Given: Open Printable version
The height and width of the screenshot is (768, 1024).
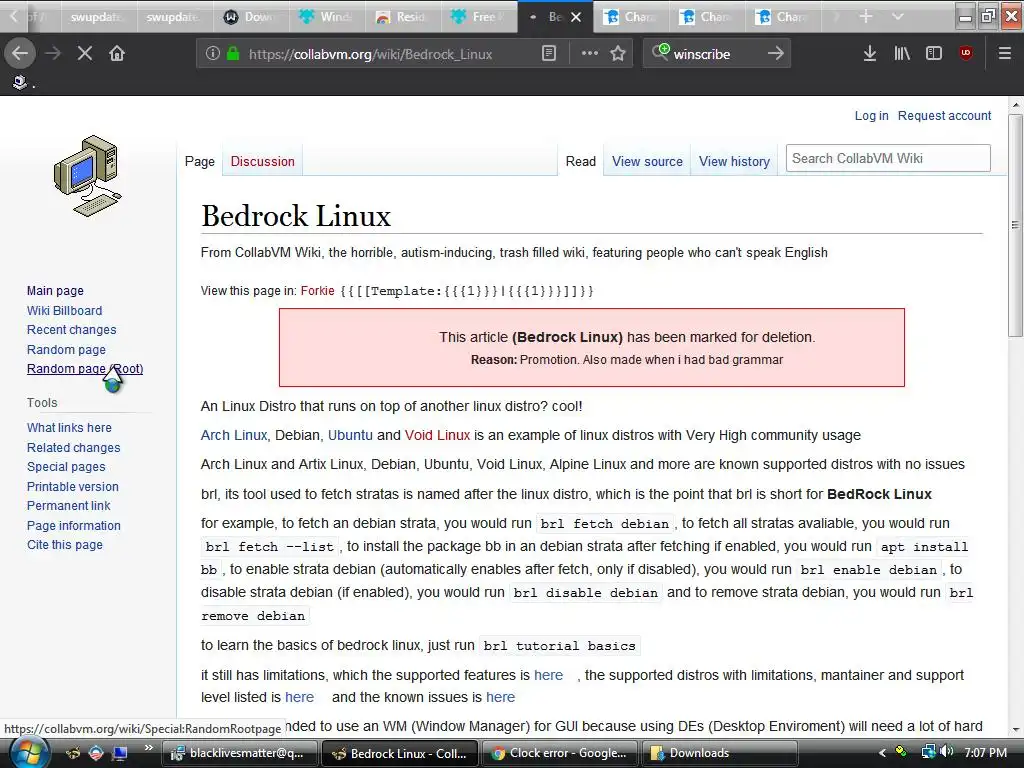Looking at the screenshot, I should [72, 487].
